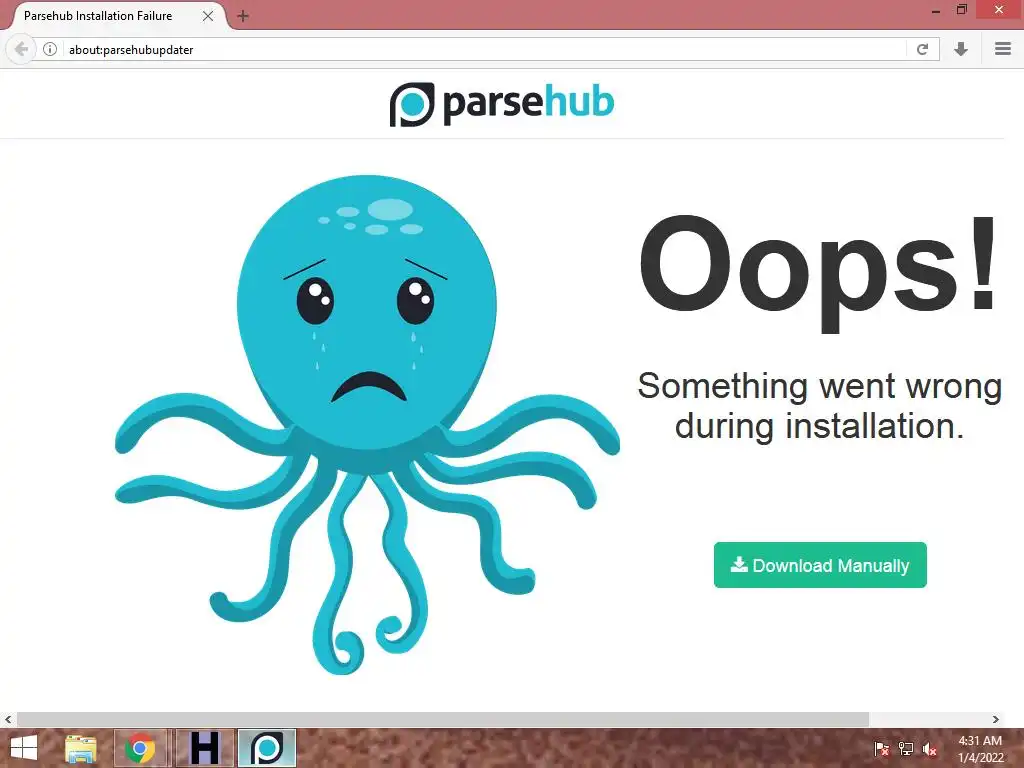Click the sad octopus illustration
Image resolution: width=1024 pixels, height=768 pixels.
coord(367,424)
